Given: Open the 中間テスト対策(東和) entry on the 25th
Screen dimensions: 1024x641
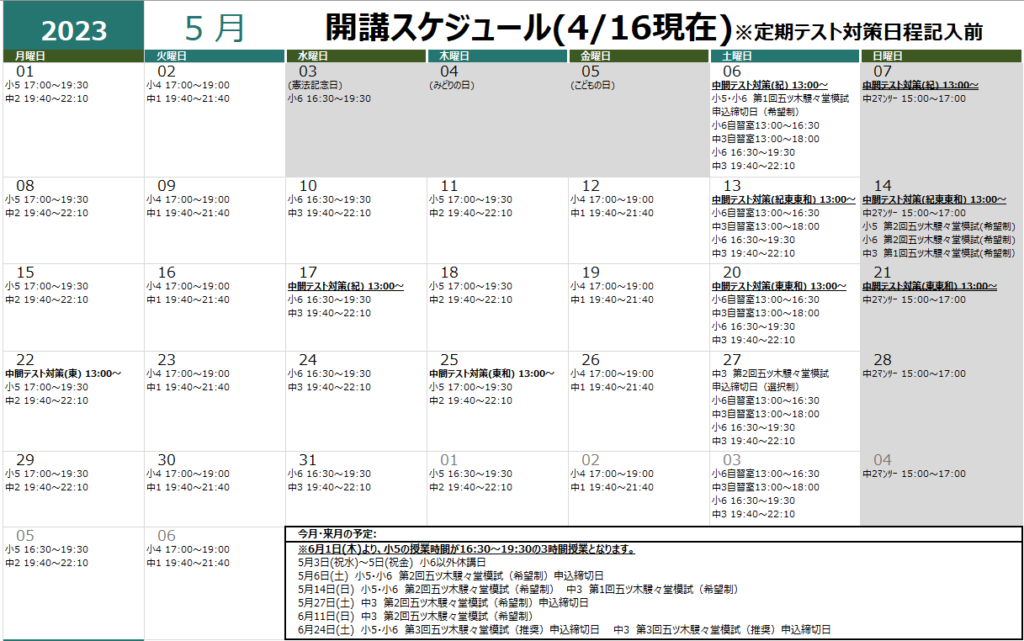Looking at the screenshot, I should click(491, 374).
